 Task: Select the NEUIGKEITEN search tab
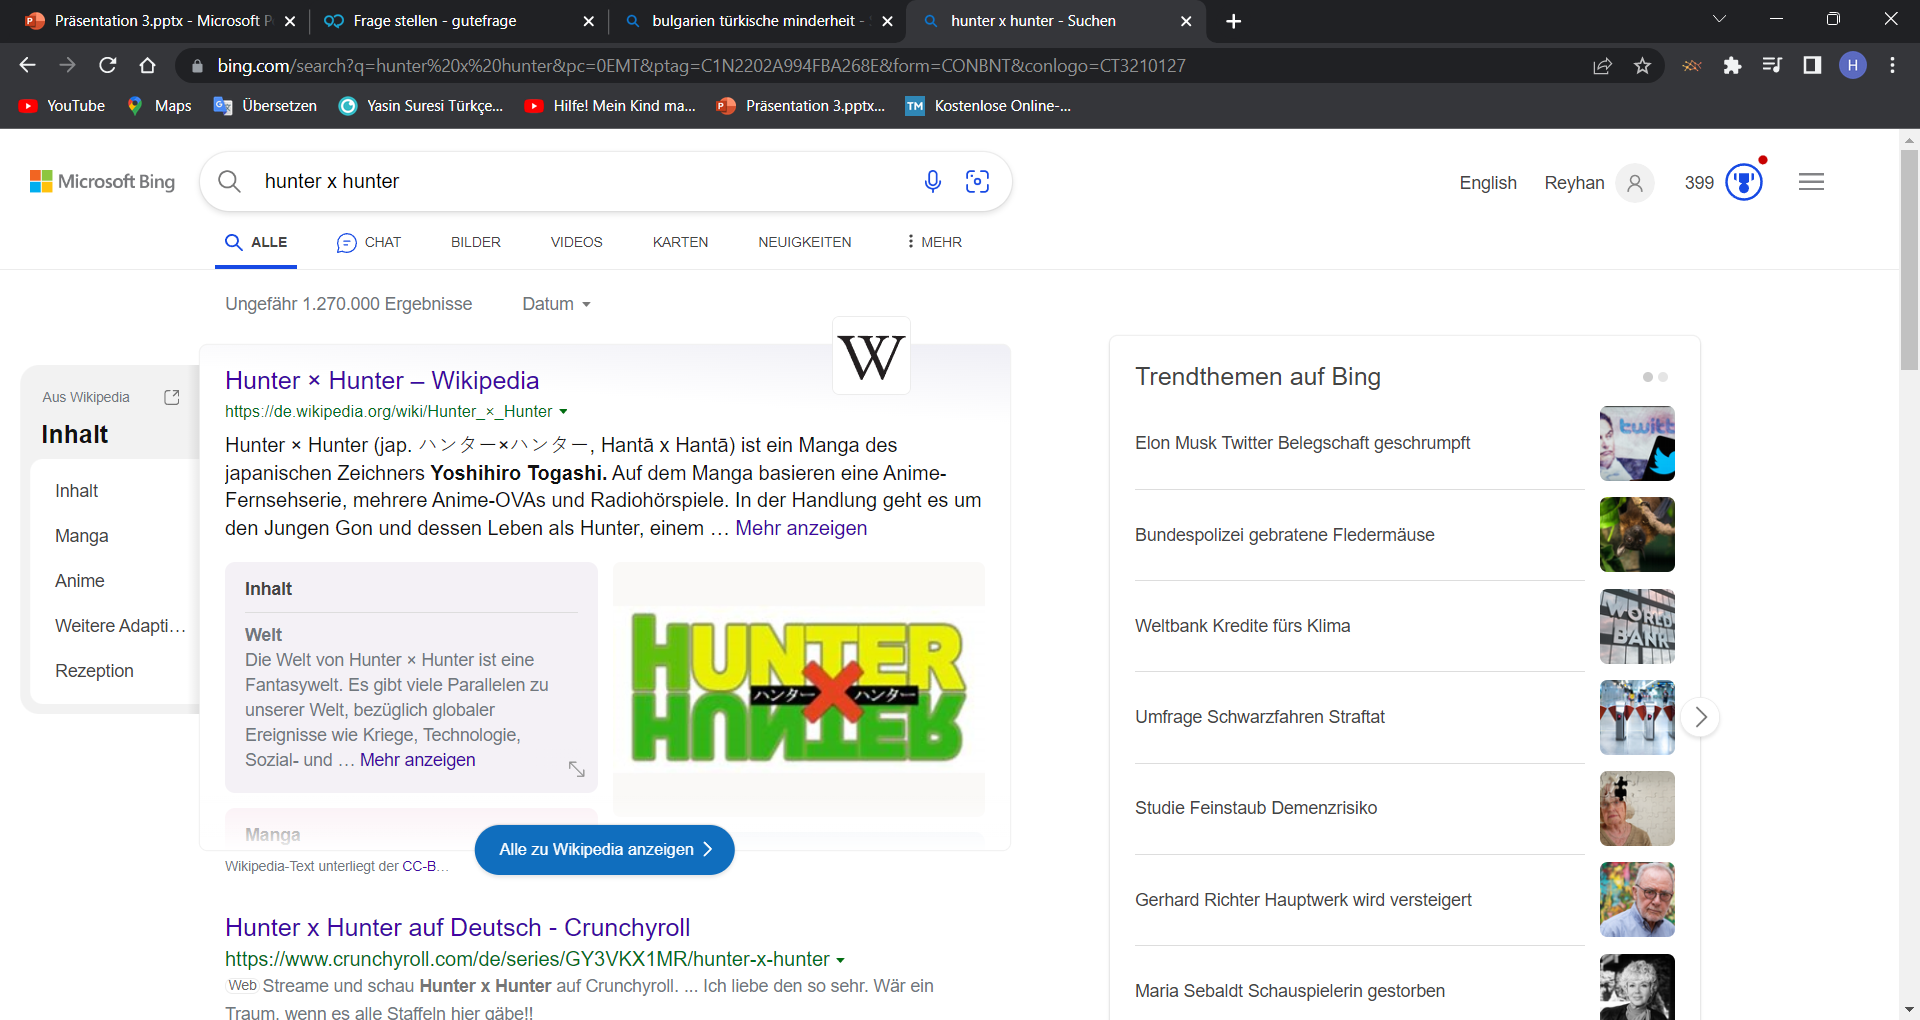[x=805, y=242]
